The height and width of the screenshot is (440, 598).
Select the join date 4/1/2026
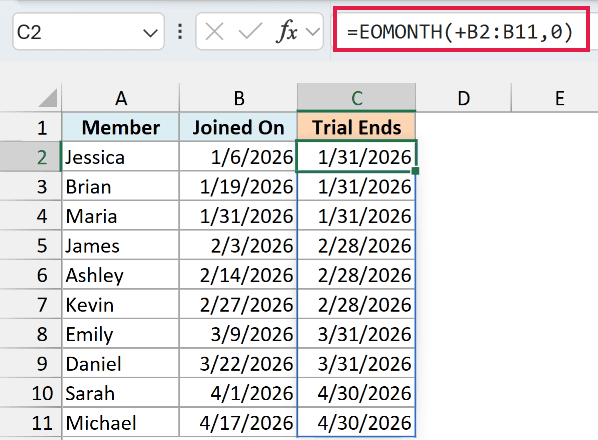238,393
